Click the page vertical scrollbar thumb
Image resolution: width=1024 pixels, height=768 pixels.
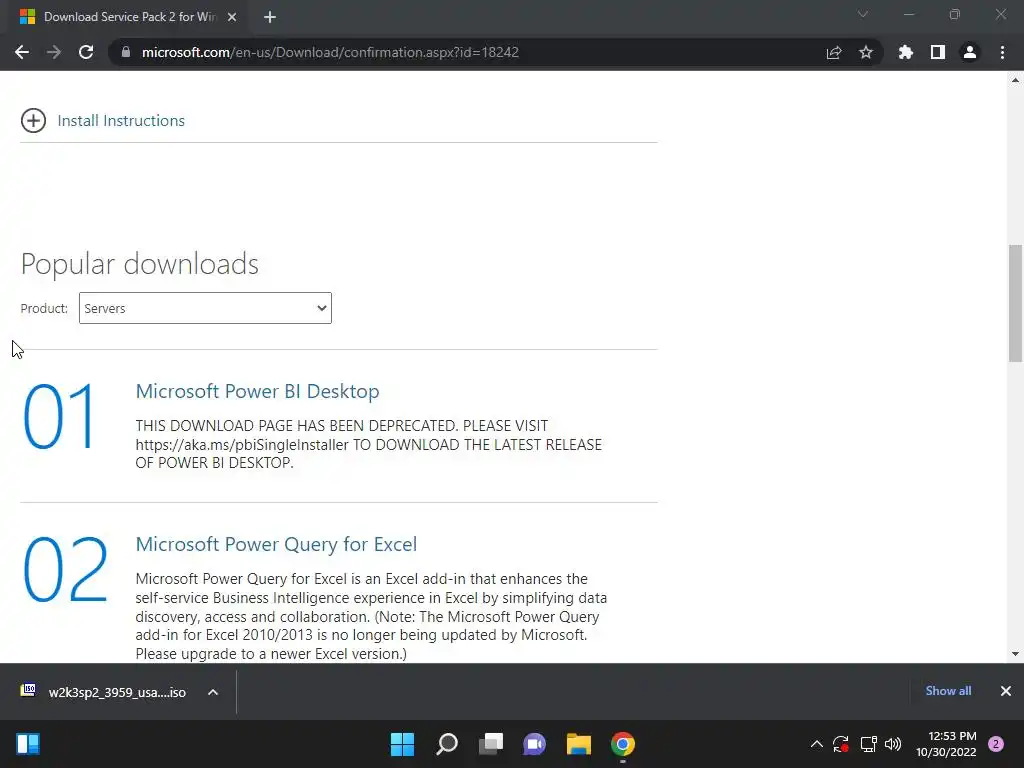click(x=1015, y=303)
